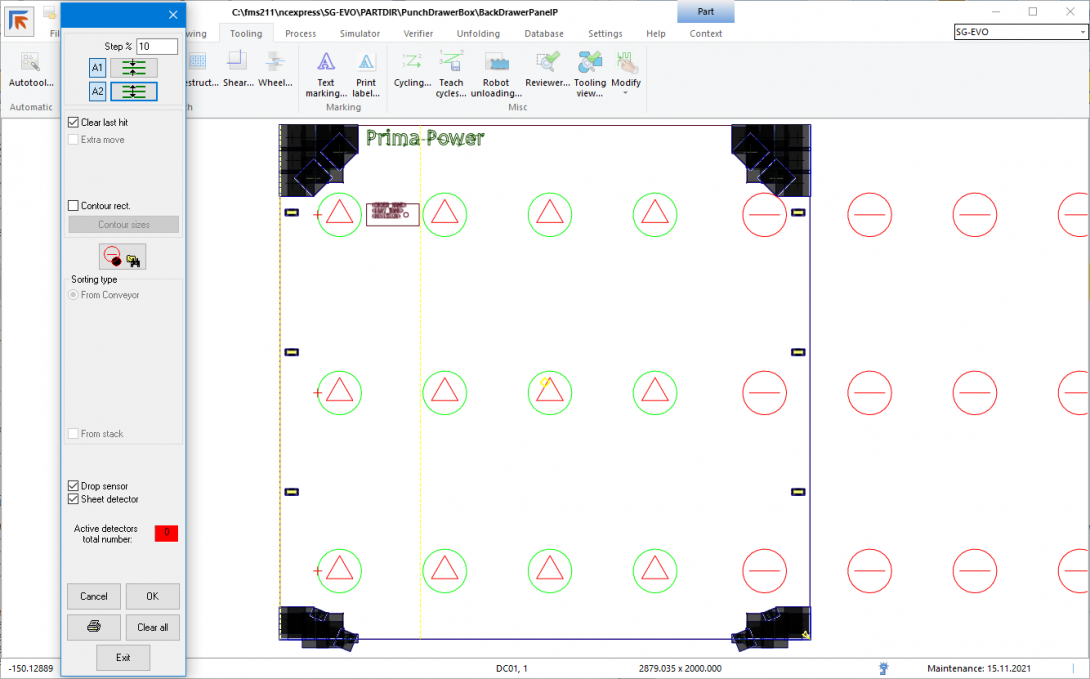Click the Teach cycles icon
The image size is (1090, 679).
[x=451, y=72]
